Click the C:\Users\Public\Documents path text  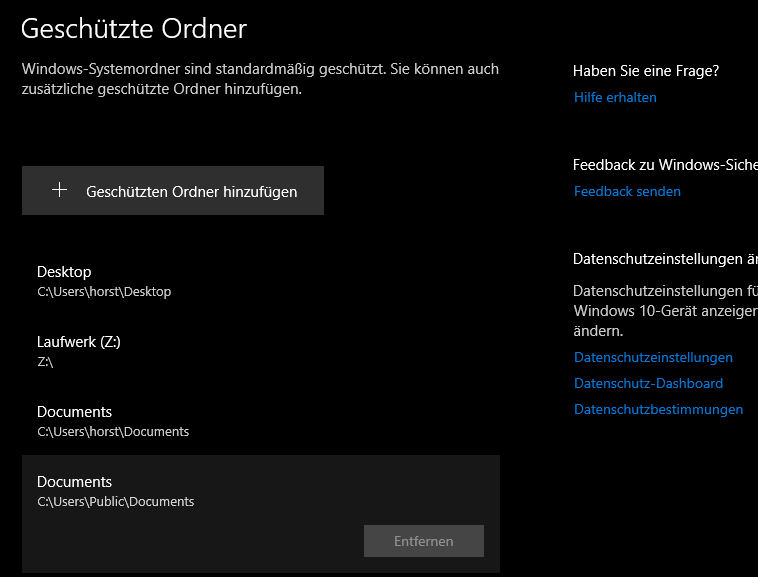point(115,502)
